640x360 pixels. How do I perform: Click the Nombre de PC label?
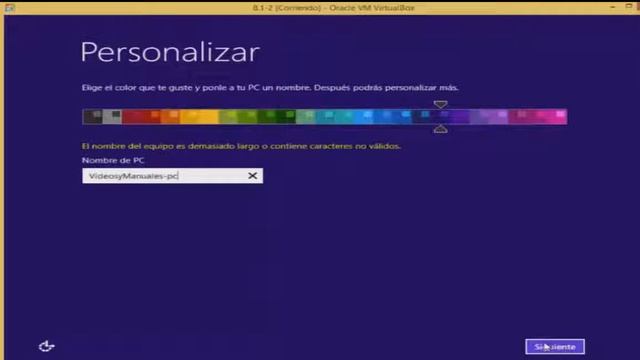coord(113,160)
